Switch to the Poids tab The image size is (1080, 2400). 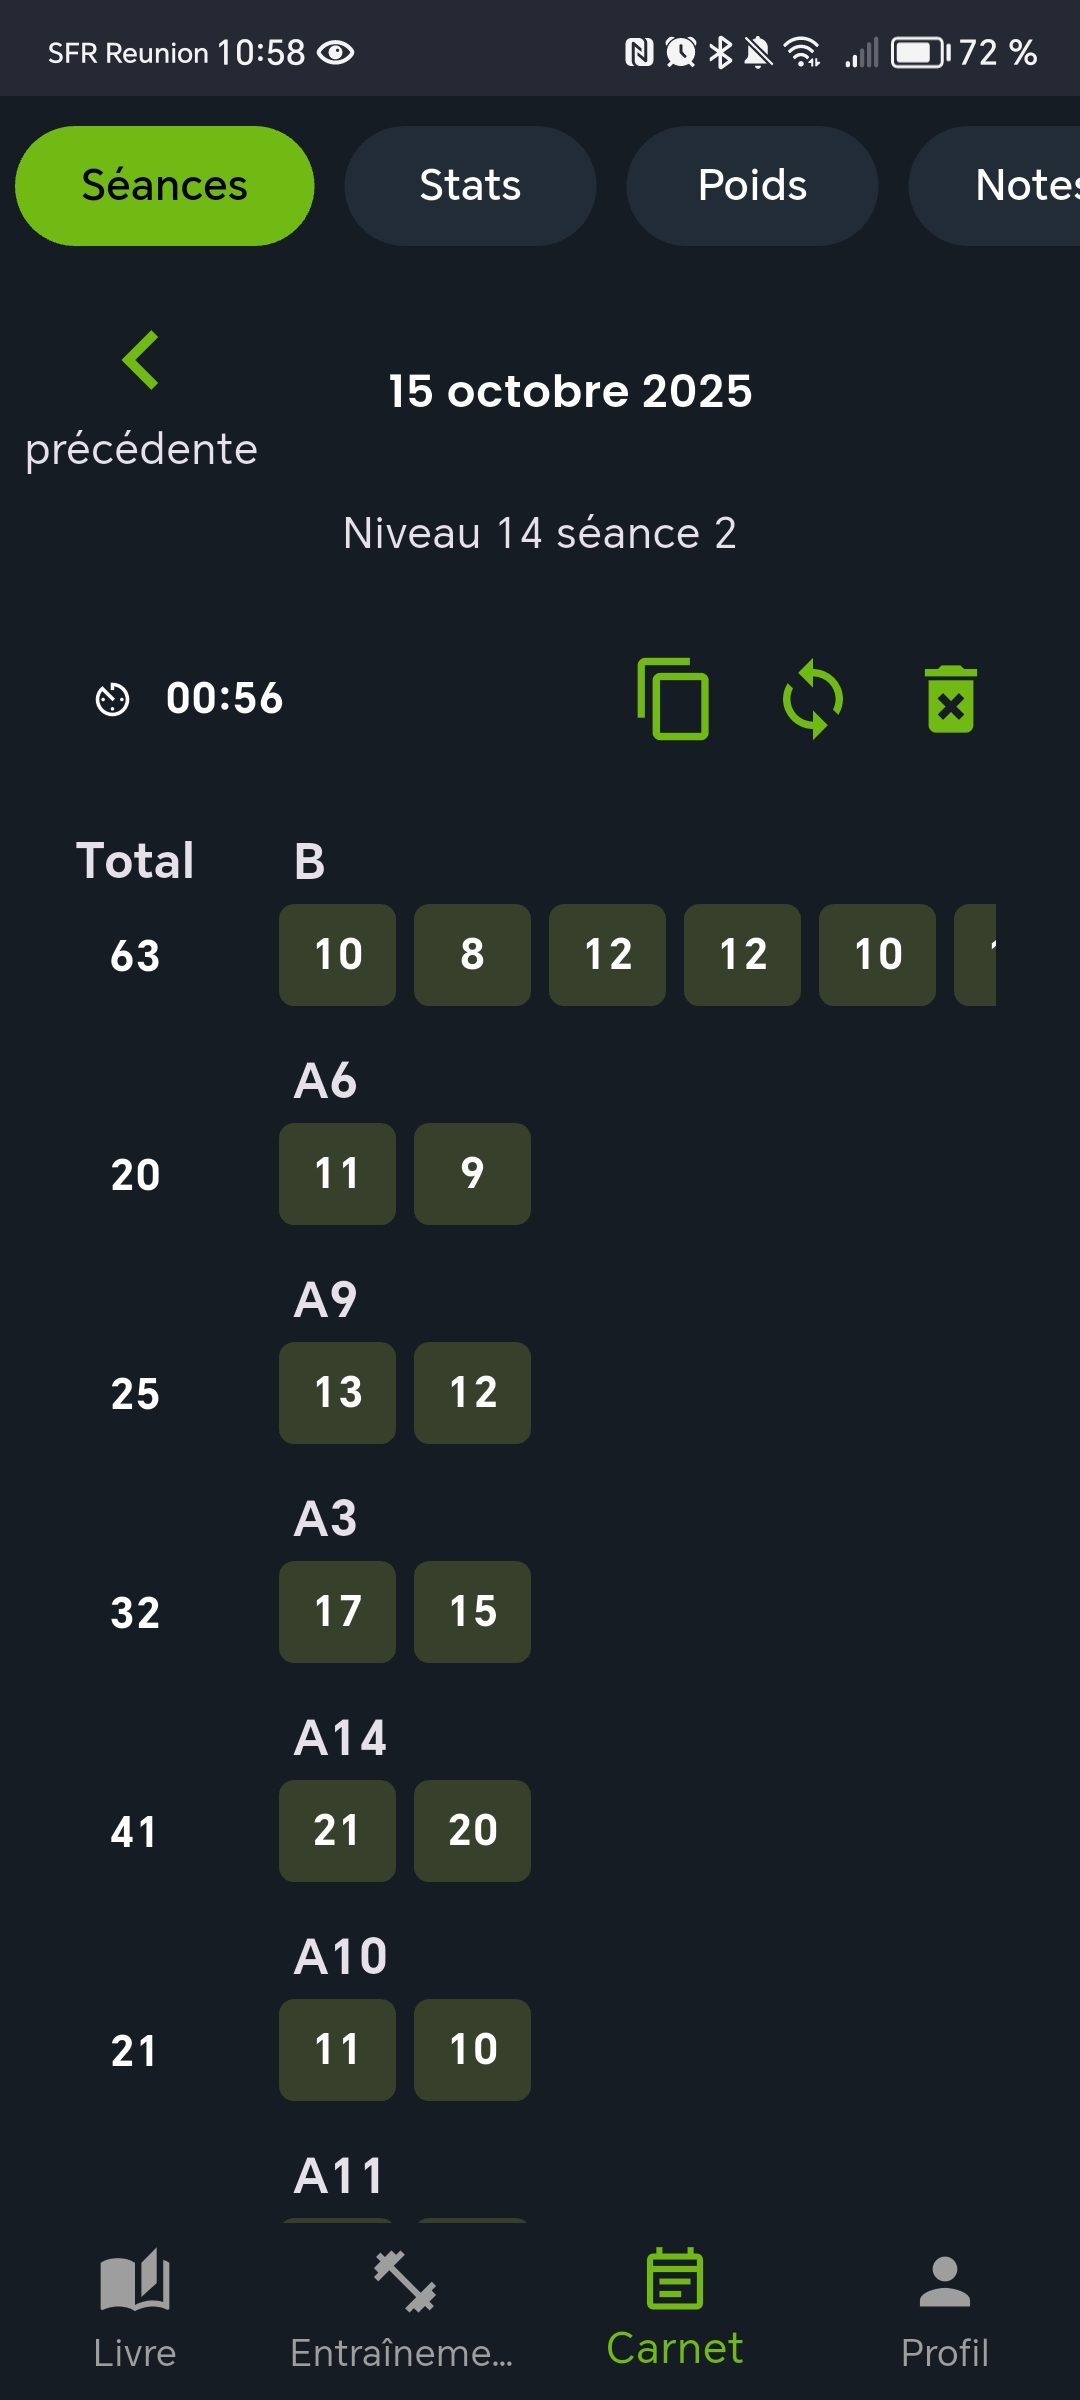[752, 186]
